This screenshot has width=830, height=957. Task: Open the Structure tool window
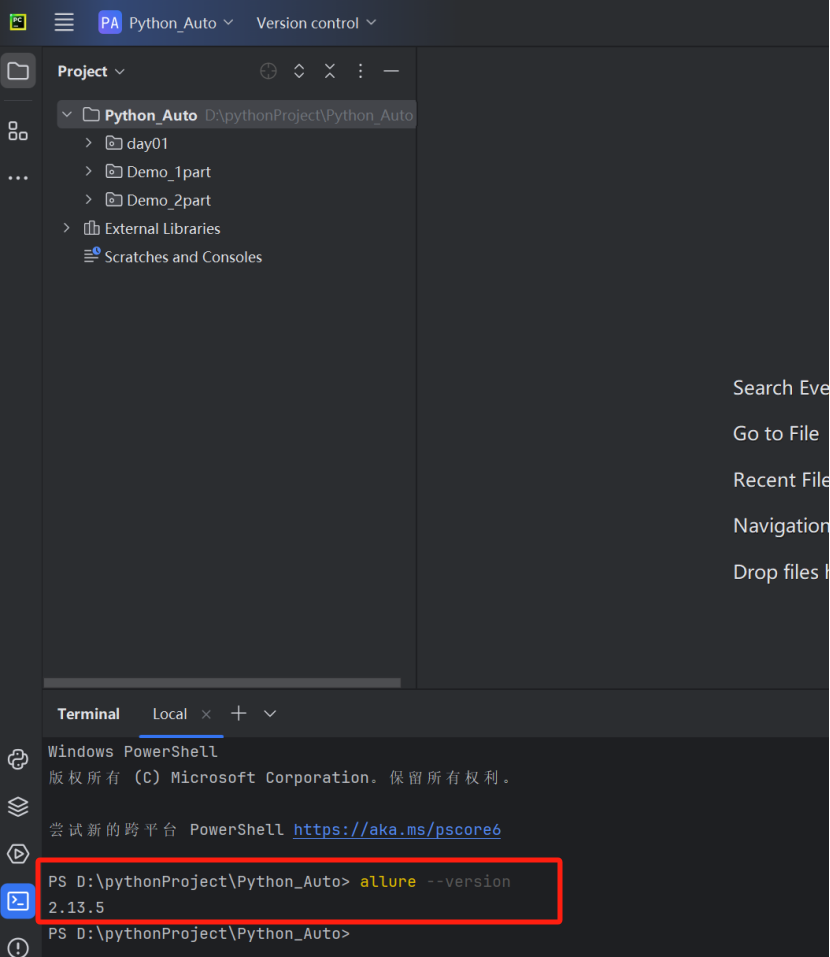coord(18,131)
